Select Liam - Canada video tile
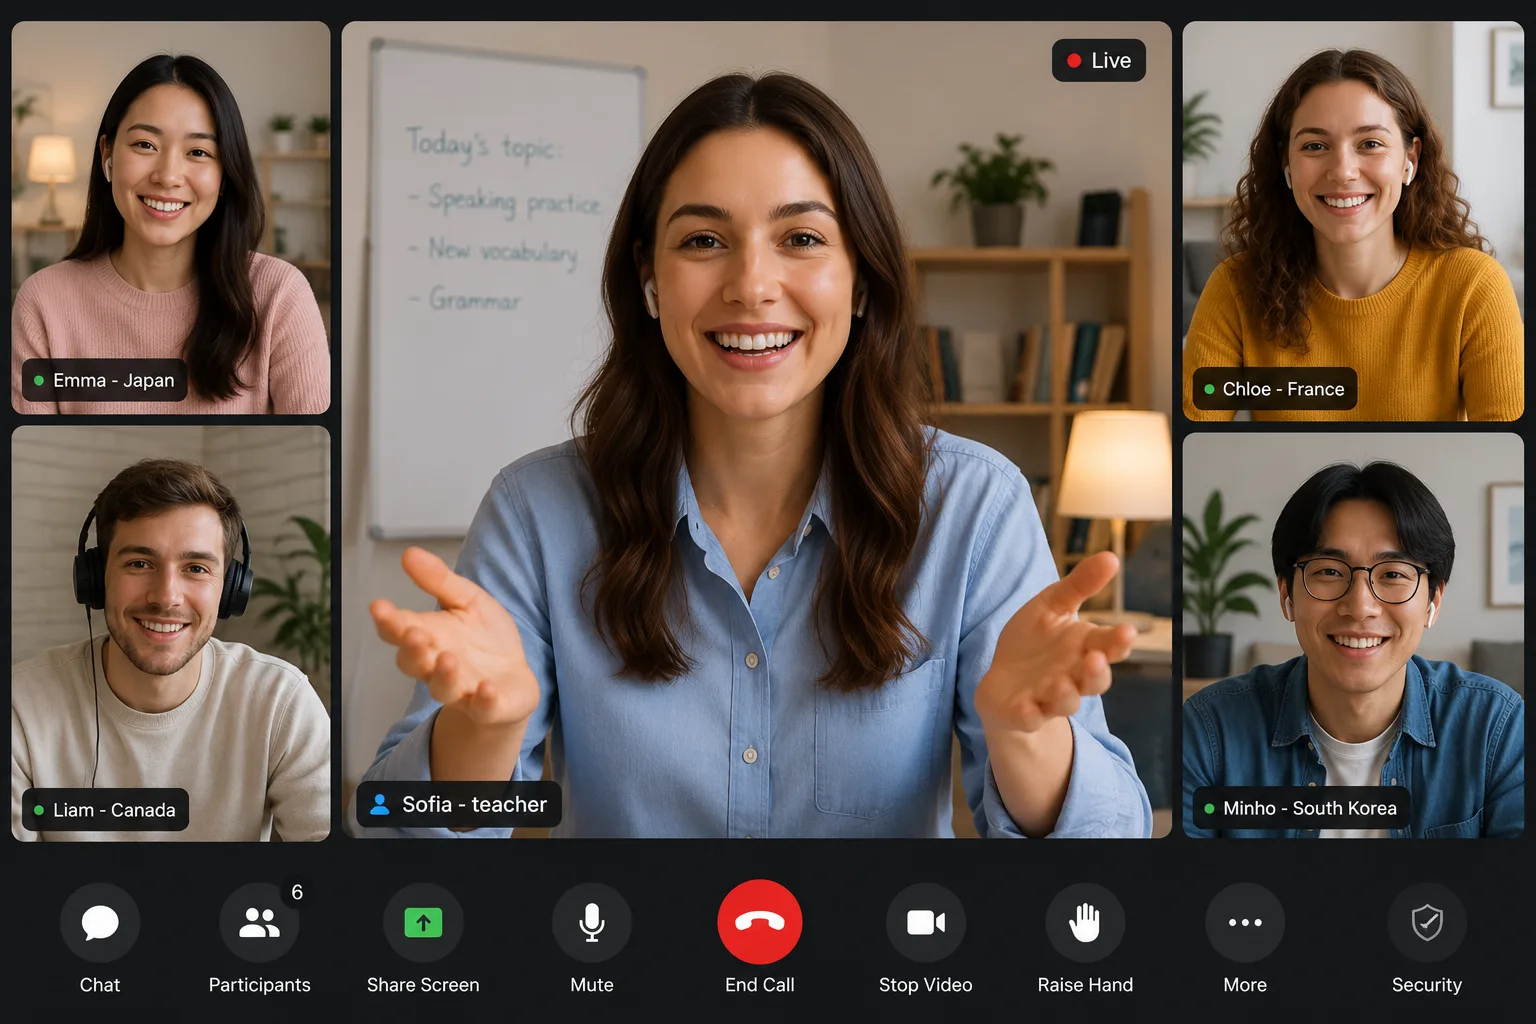The width and height of the screenshot is (1536, 1024). [171, 633]
